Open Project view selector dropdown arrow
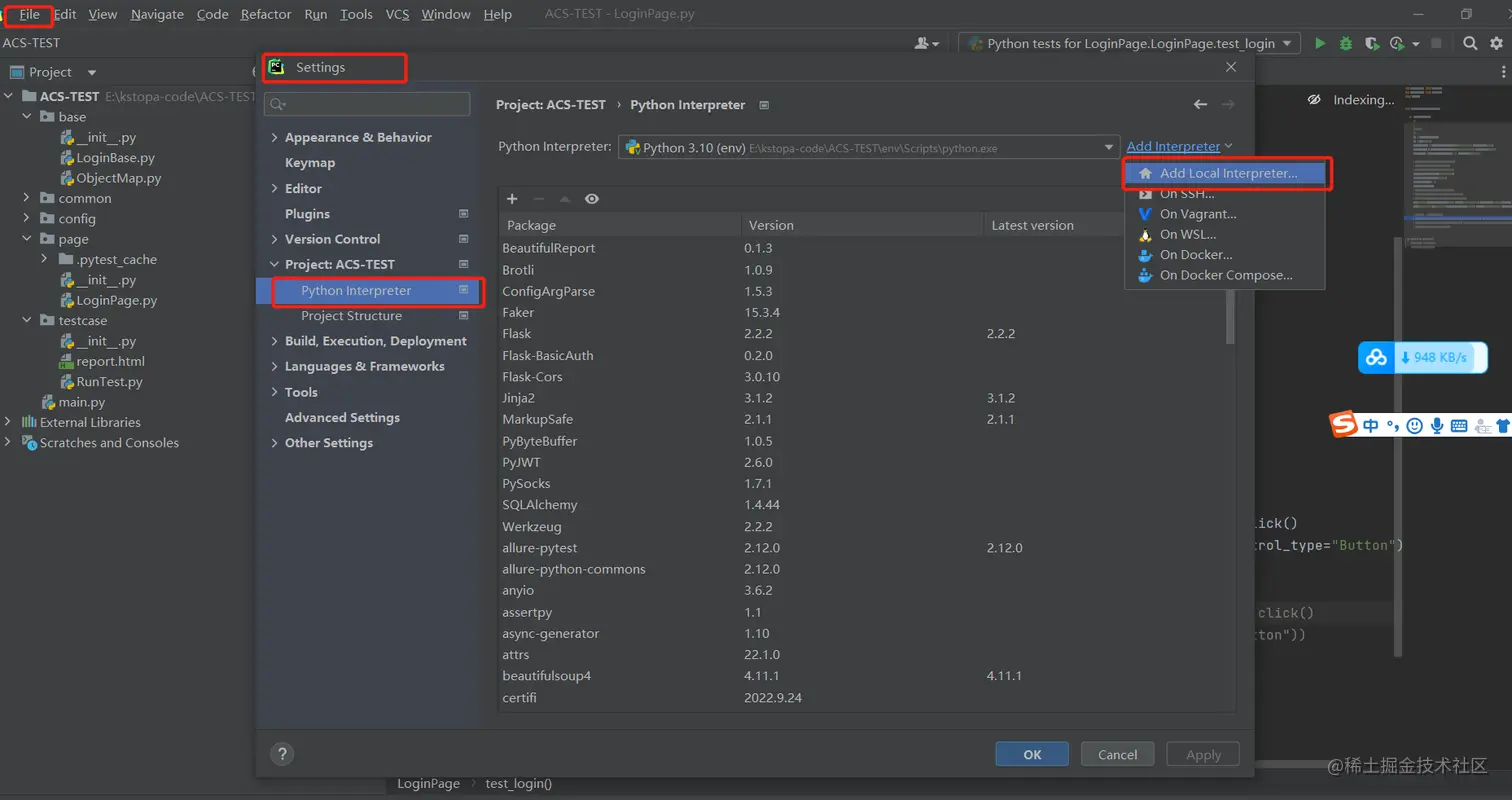This screenshot has height=800, width=1512. (92, 72)
